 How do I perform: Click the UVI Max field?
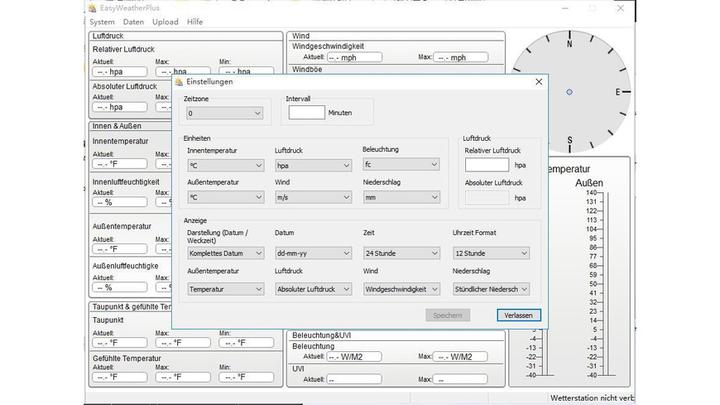coord(460,379)
